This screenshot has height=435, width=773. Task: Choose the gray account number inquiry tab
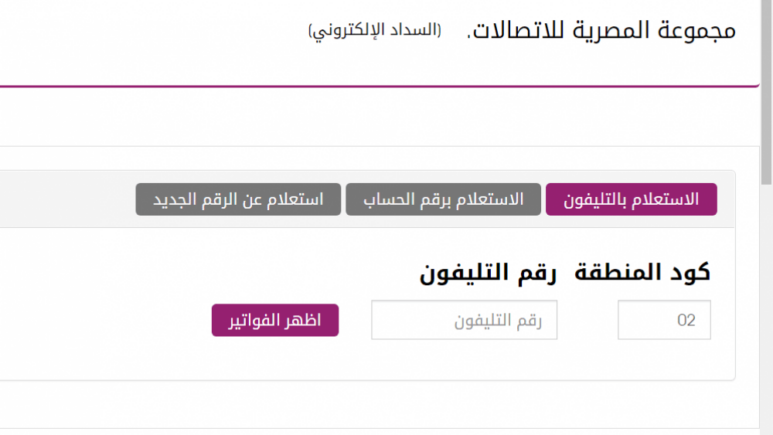pyautogui.click(x=443, y=199)
